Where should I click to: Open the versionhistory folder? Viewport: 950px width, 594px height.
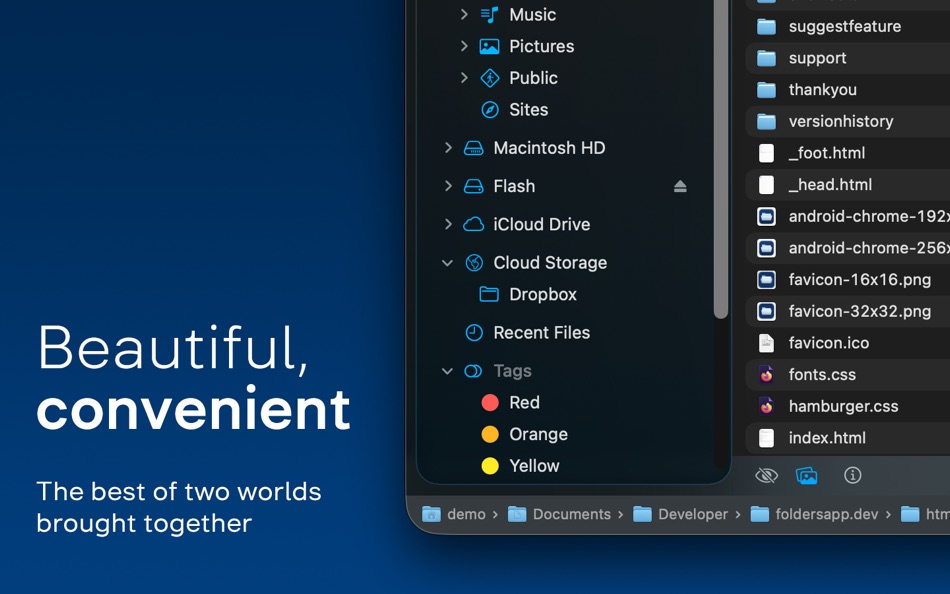pyautogui.click(x=840, y=121)
